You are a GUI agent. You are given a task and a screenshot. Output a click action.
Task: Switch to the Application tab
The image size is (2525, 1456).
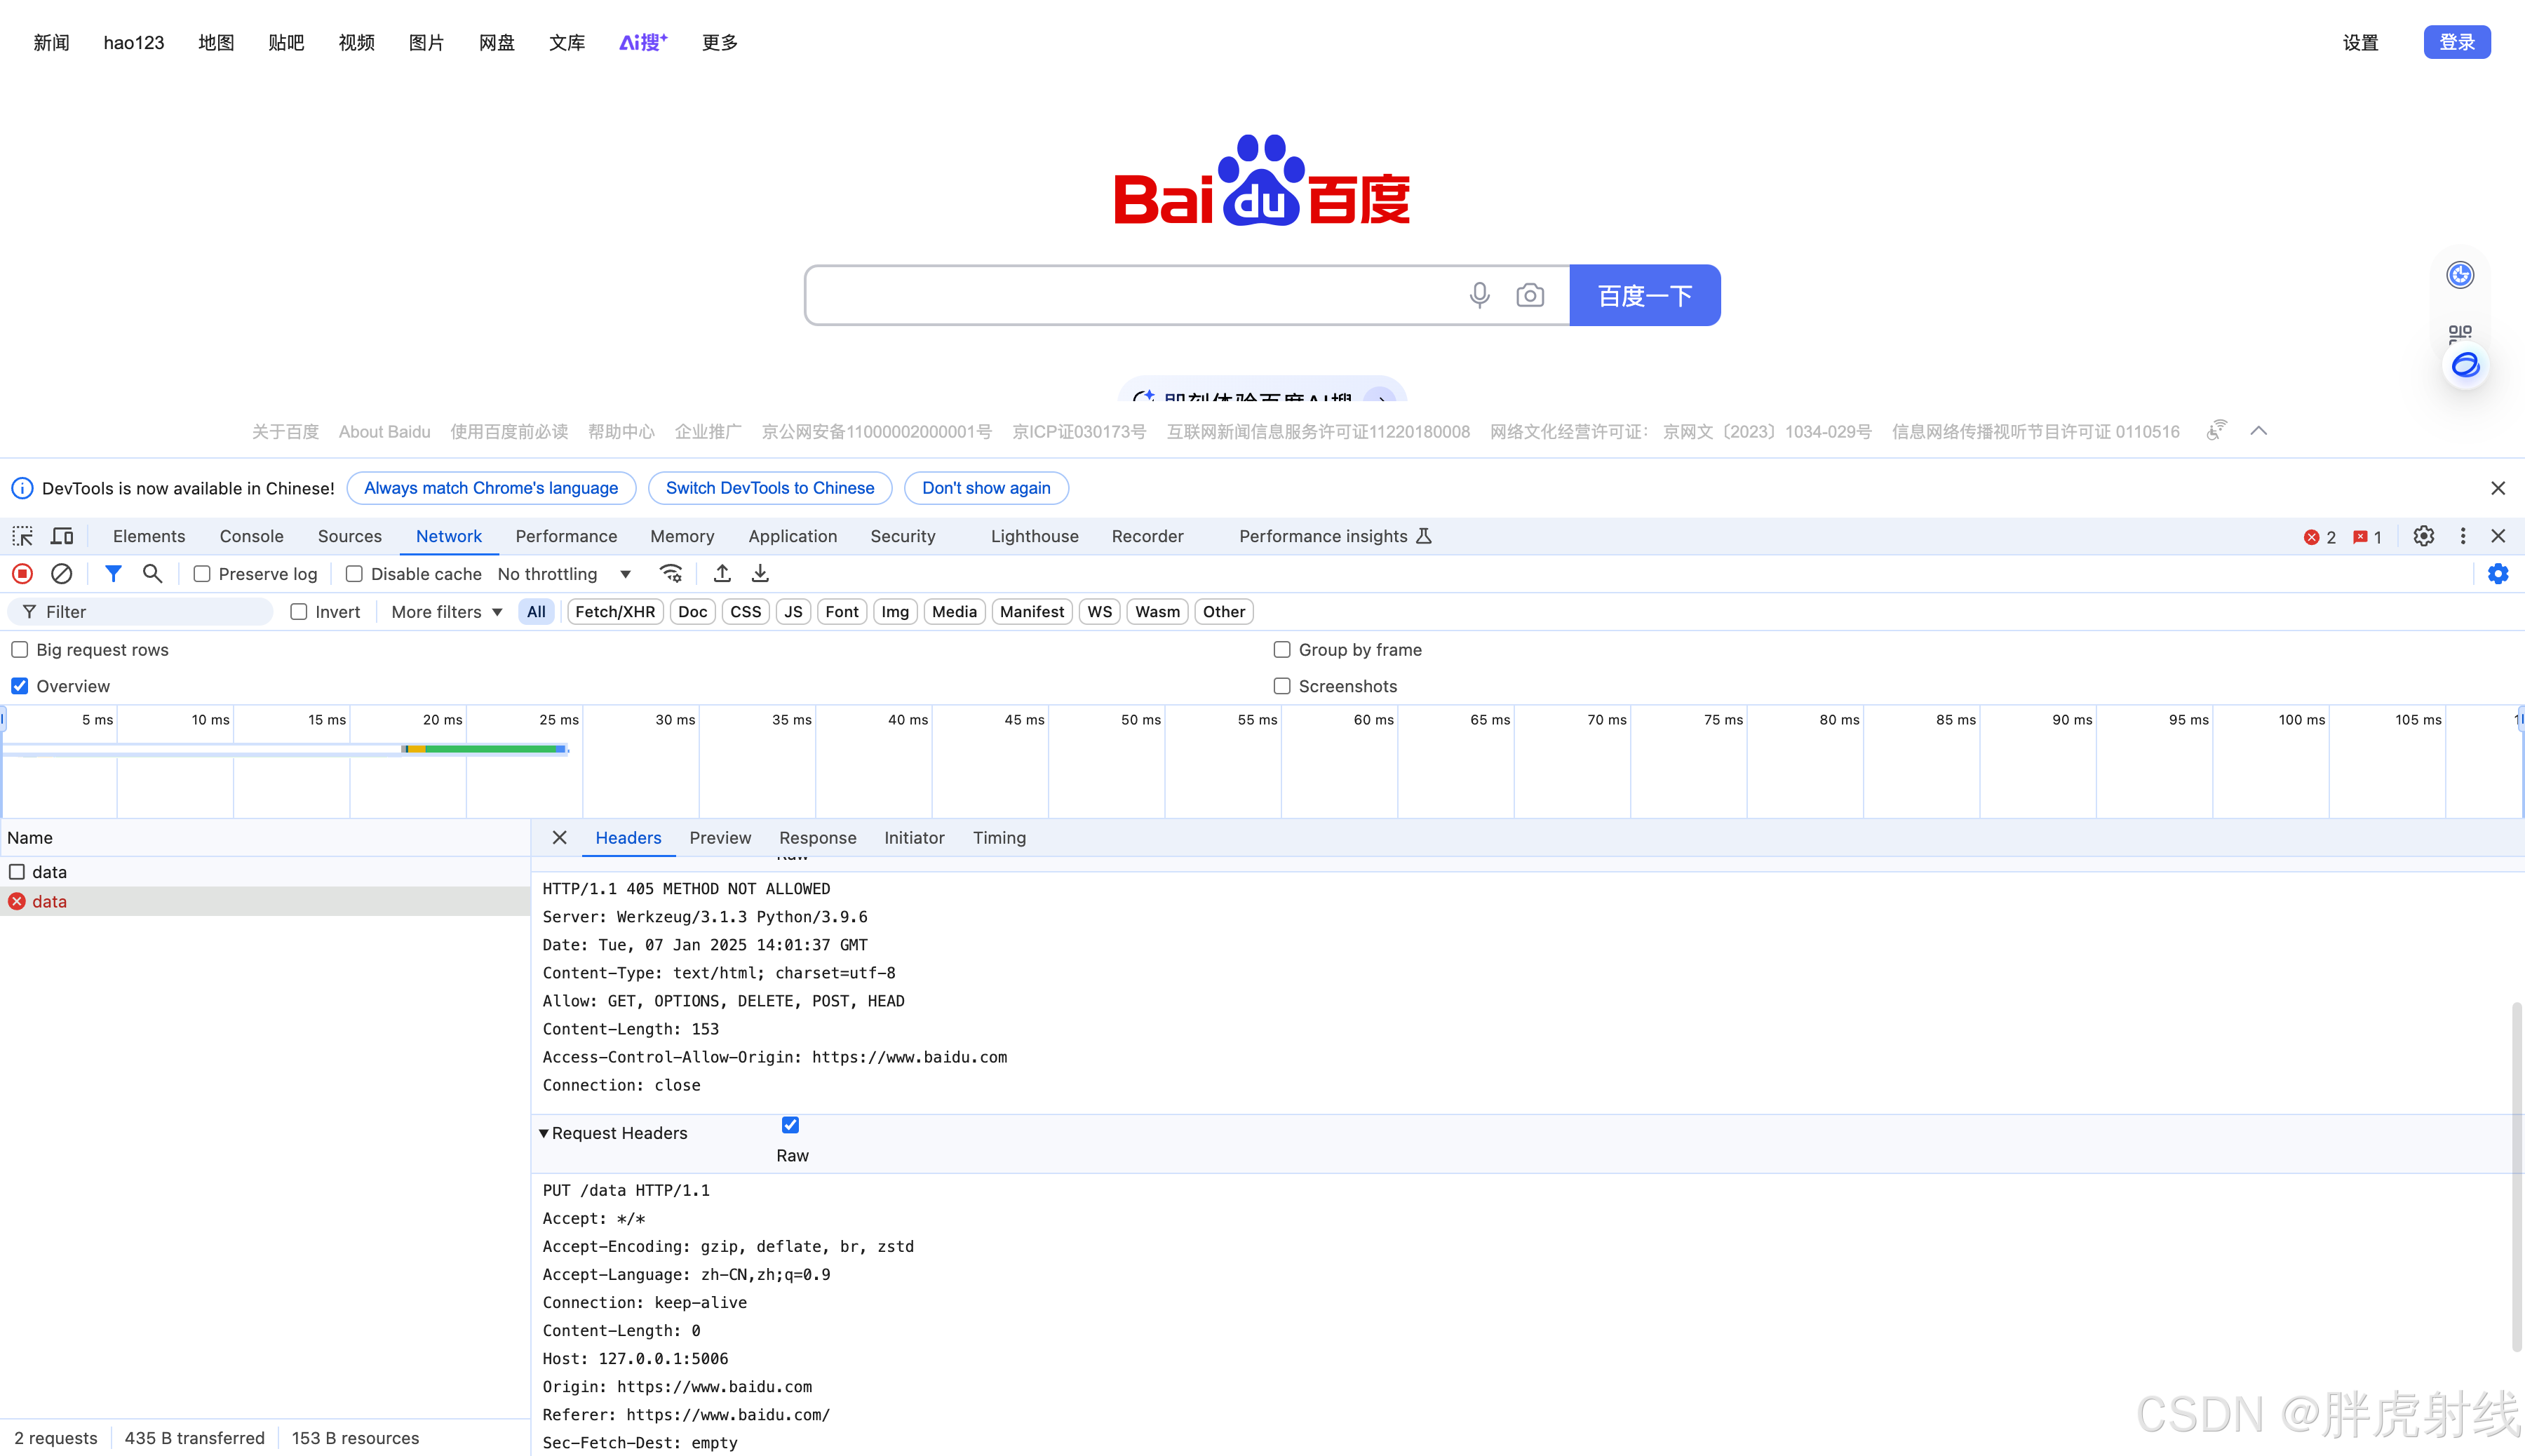(793, 536)
